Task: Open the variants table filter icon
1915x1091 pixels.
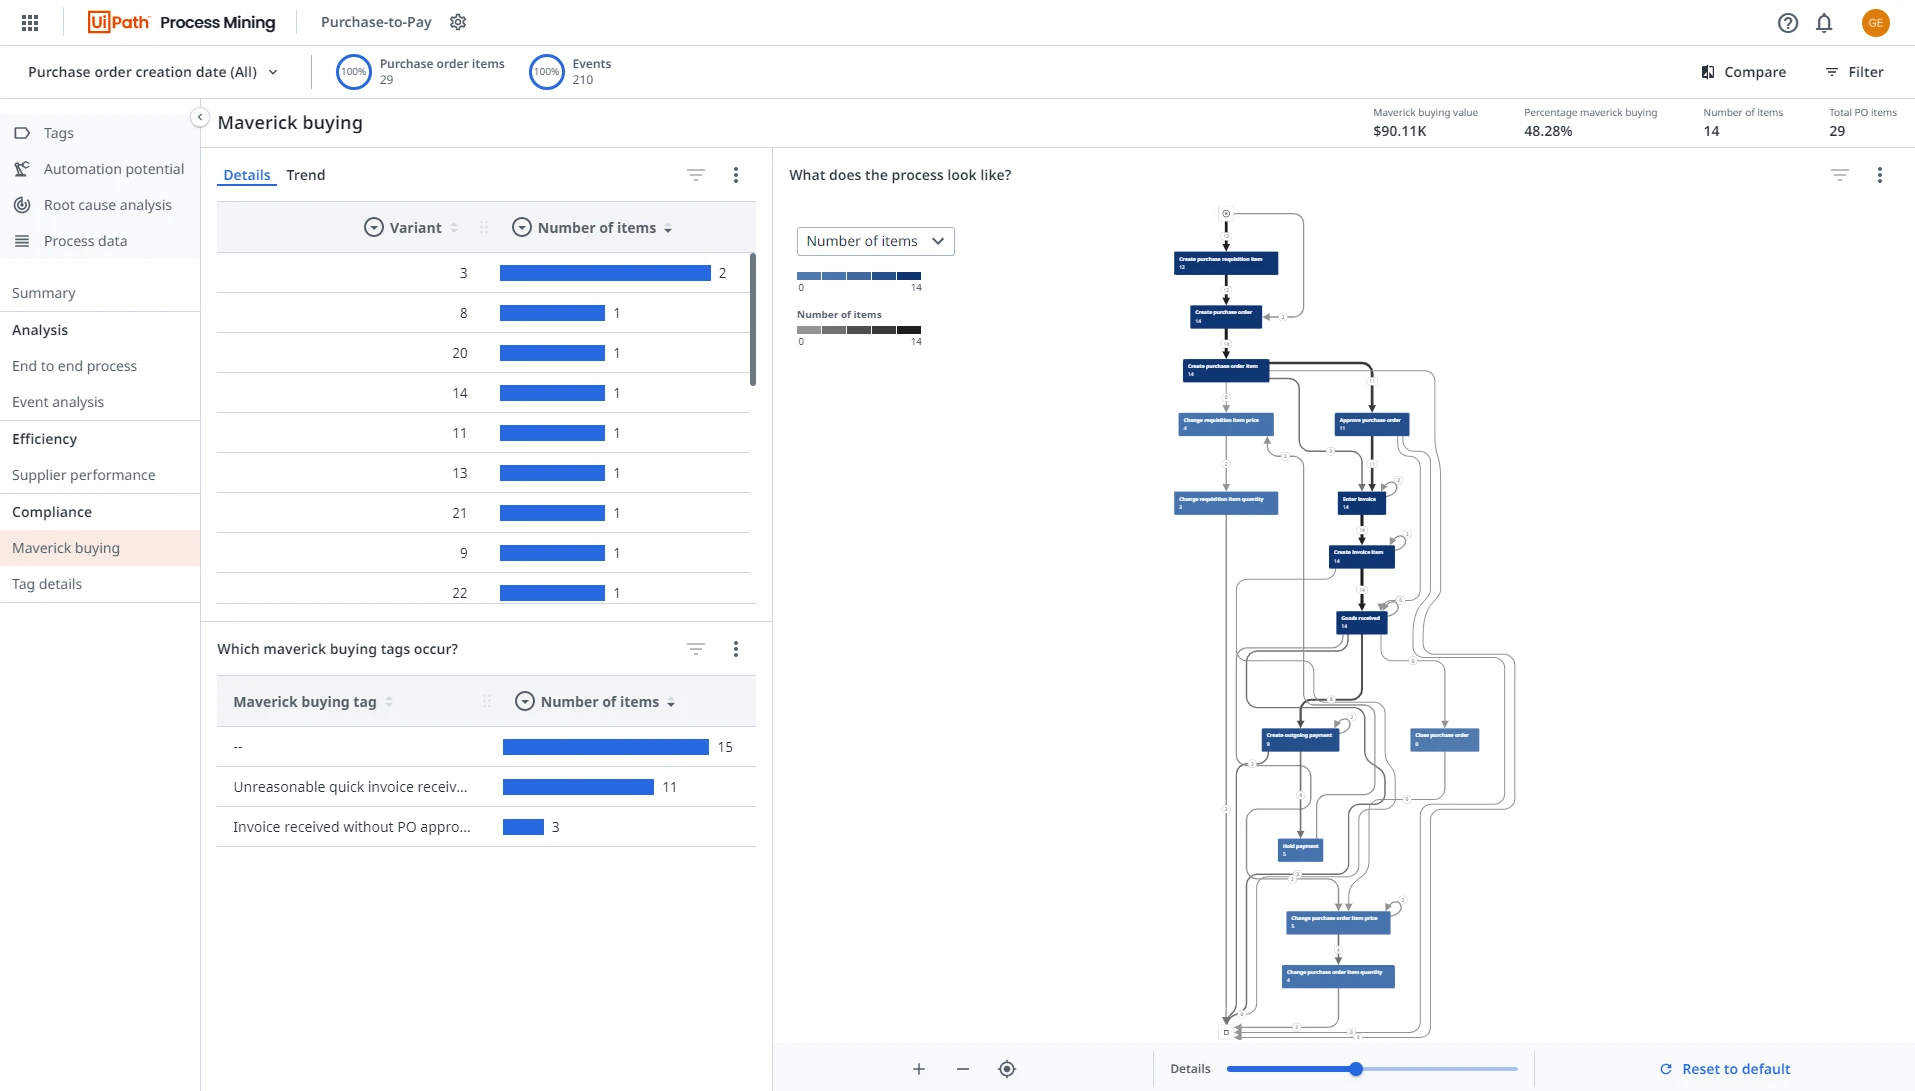Action: [x=696, y=175]
